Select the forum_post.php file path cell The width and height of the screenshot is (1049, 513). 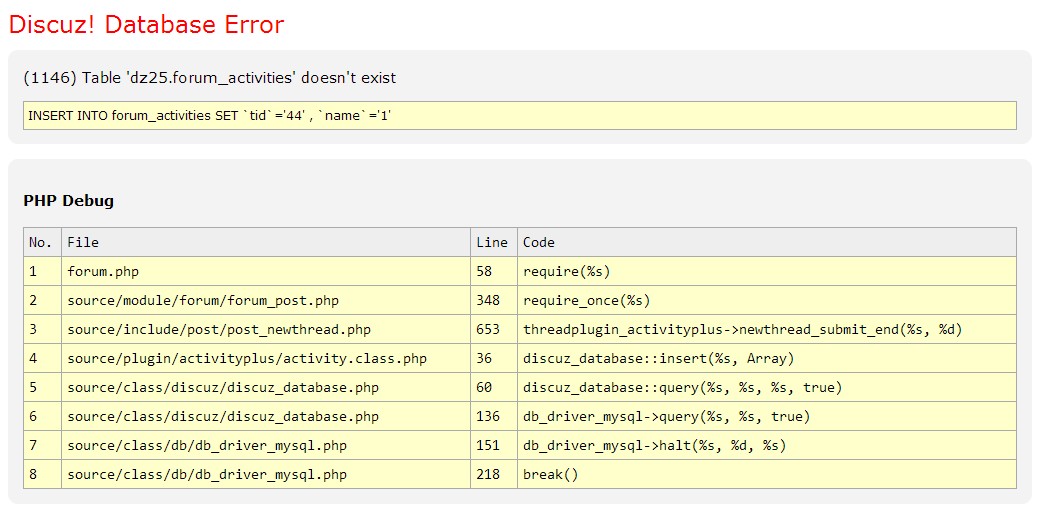point(203,300)
